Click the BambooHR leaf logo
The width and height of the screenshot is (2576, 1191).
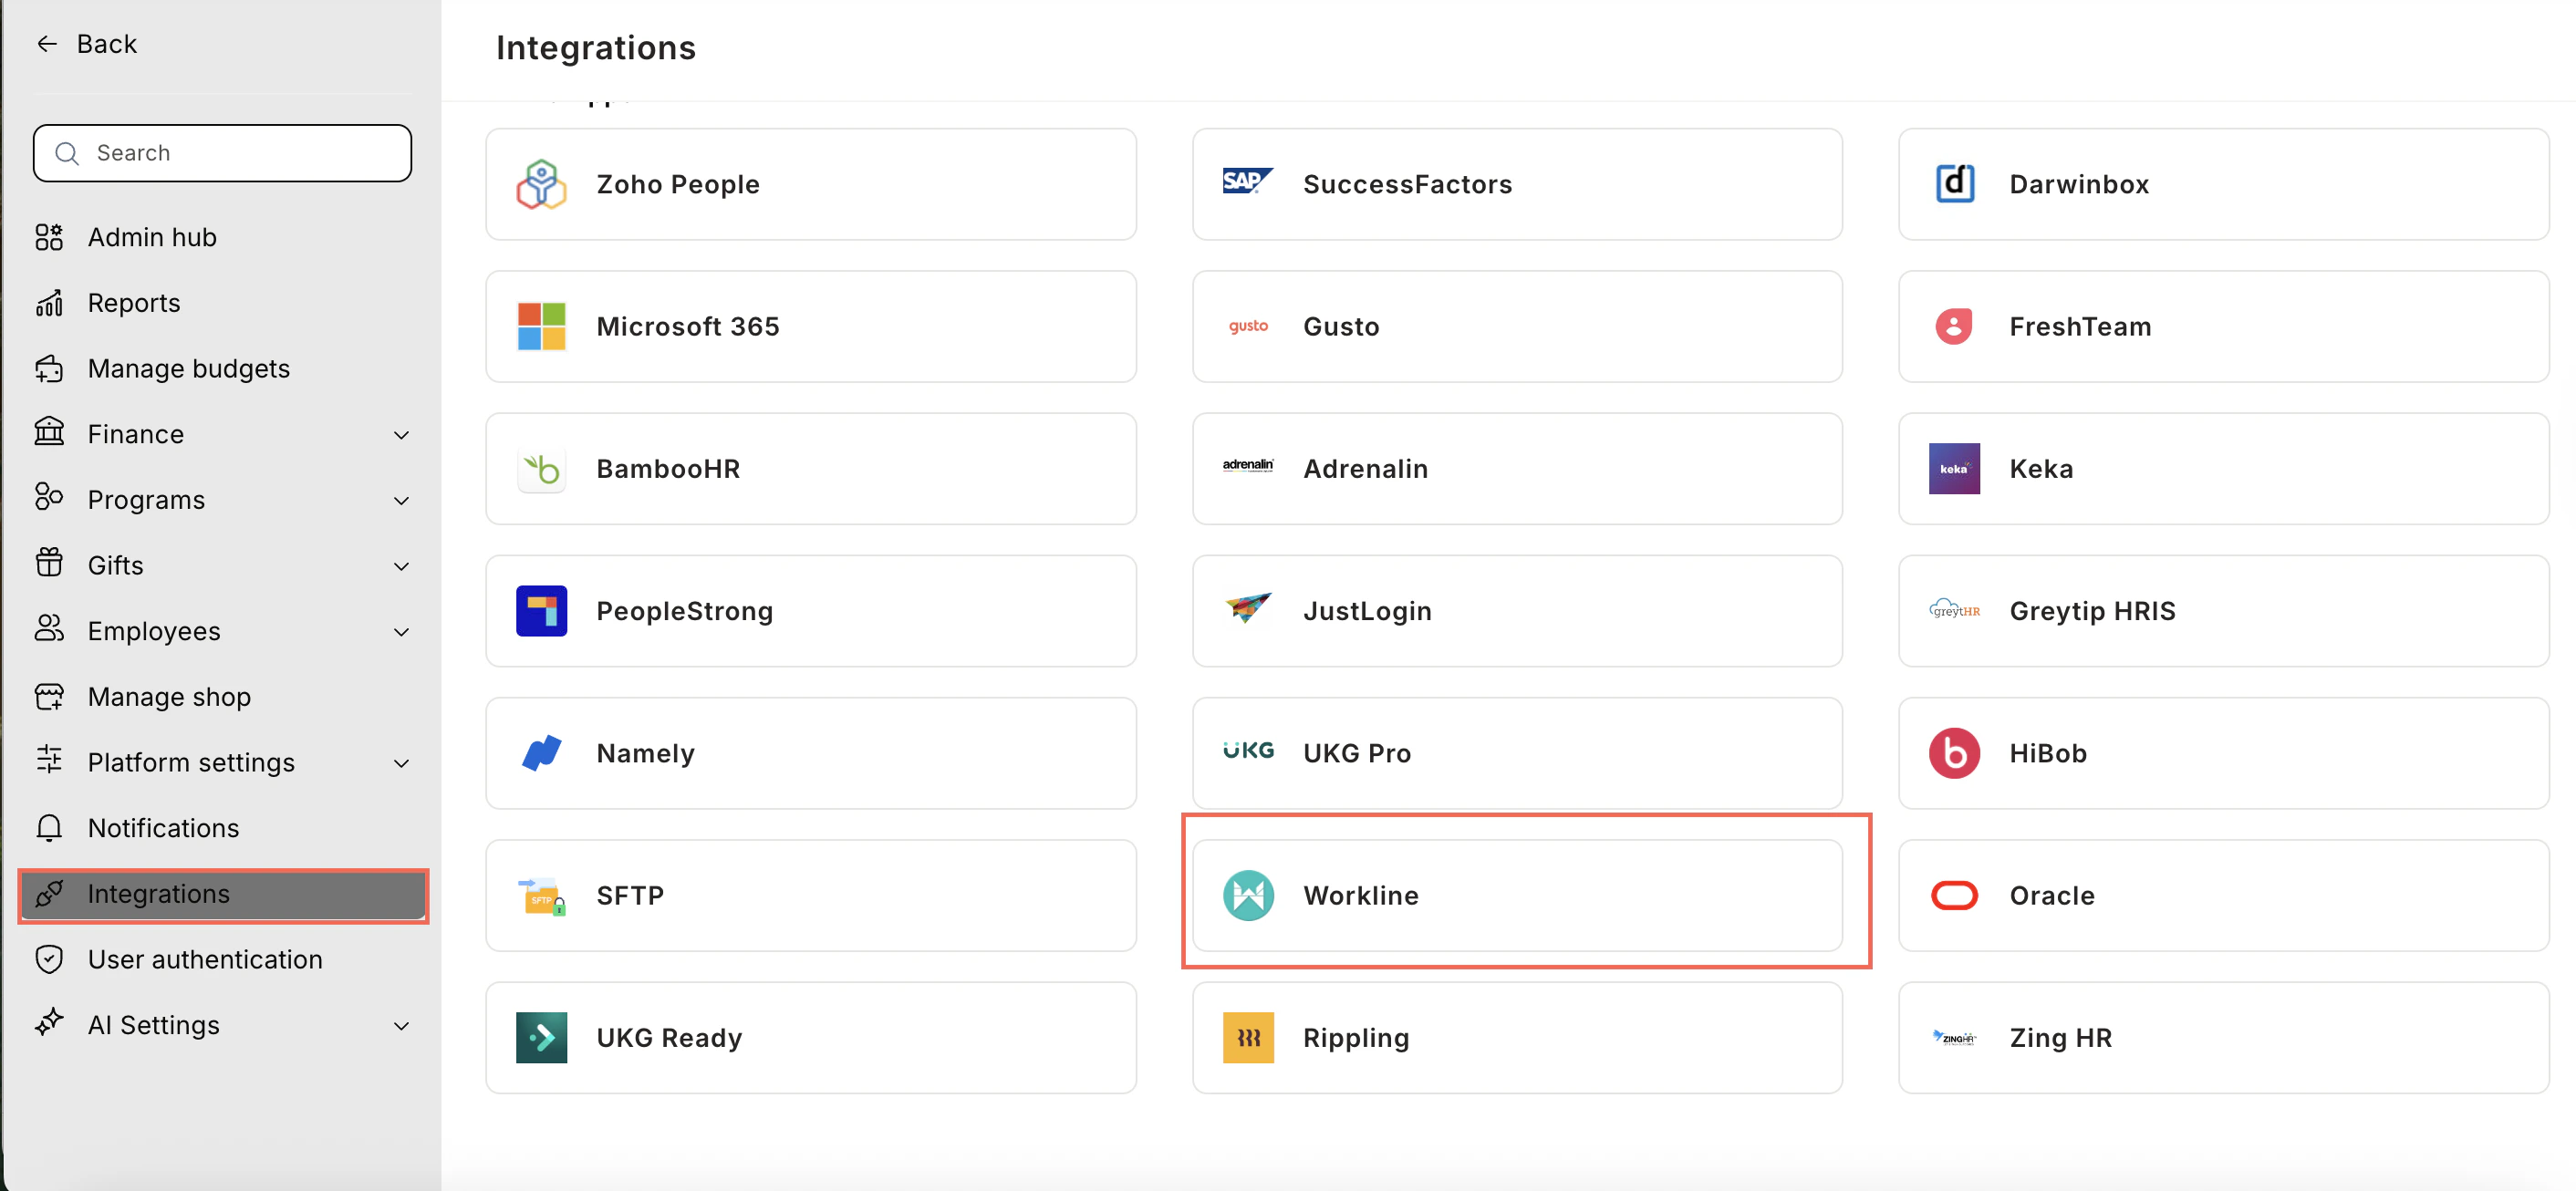click(x=541, y=468)
